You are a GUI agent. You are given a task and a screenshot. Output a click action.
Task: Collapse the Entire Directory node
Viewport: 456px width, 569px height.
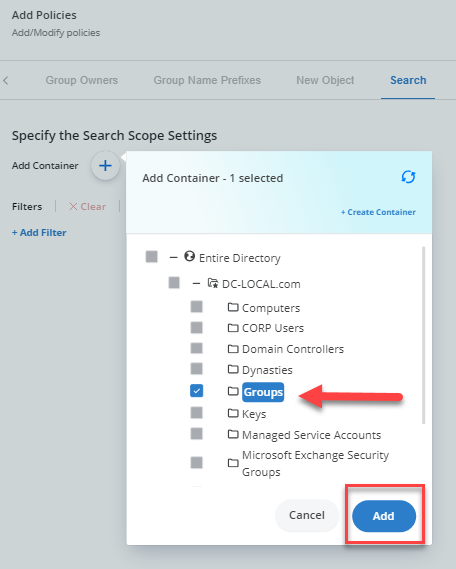tap(173, 258)
